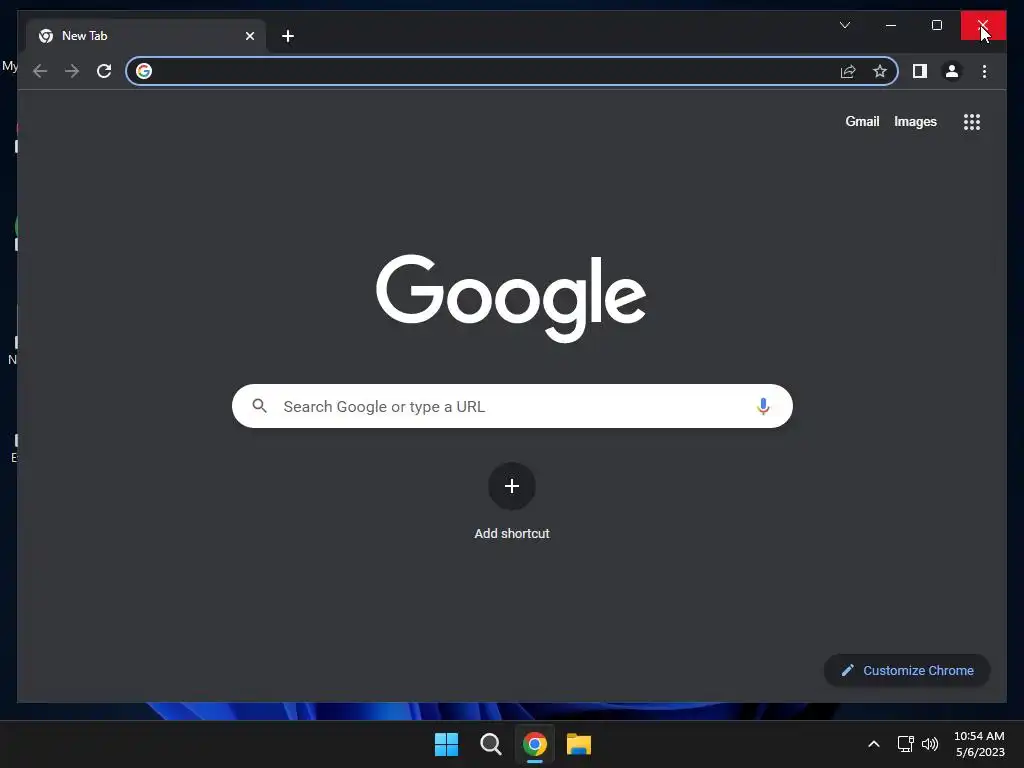Screen dimensions: 1024x768
Task: Open the Images link
Action: click(915, 121)
